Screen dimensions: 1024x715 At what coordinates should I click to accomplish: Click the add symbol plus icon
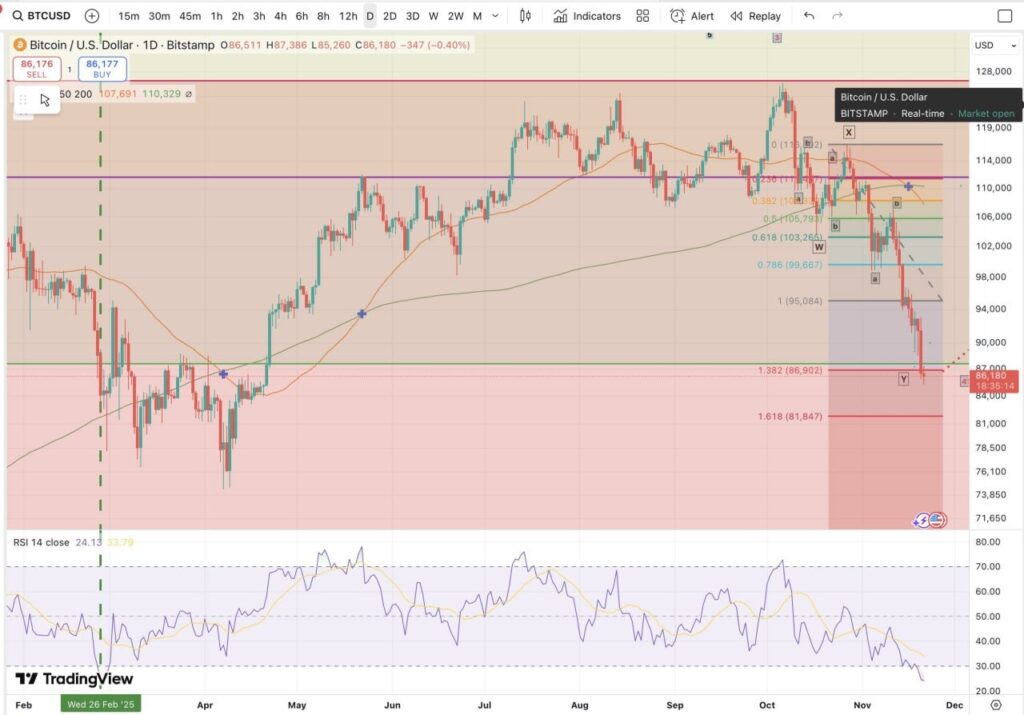point(92,16)
